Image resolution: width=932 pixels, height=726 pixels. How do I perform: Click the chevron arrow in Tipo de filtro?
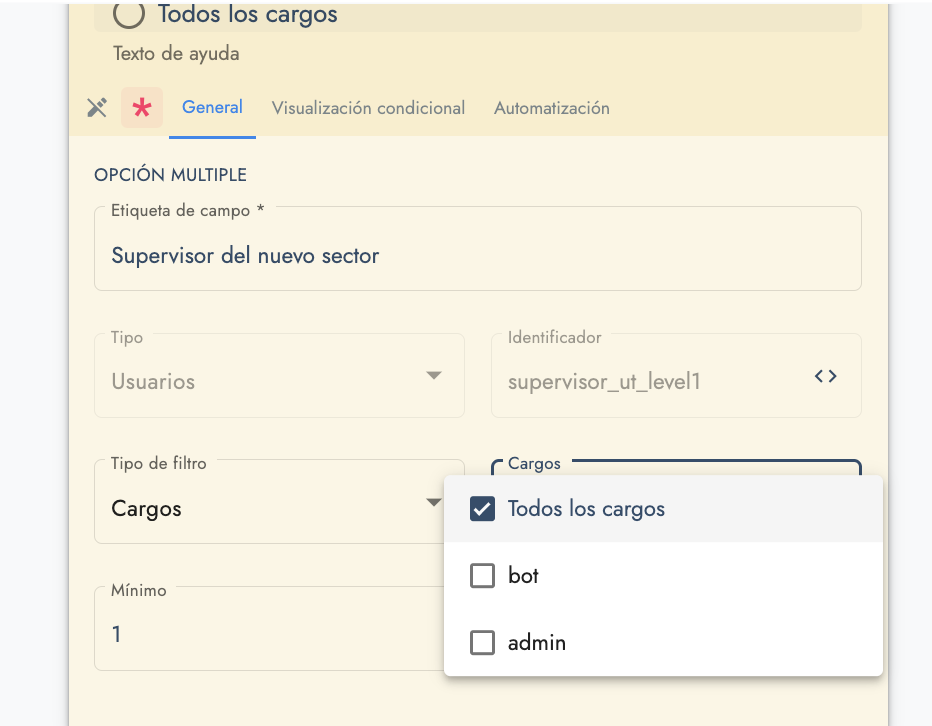[x=434, y=501]
